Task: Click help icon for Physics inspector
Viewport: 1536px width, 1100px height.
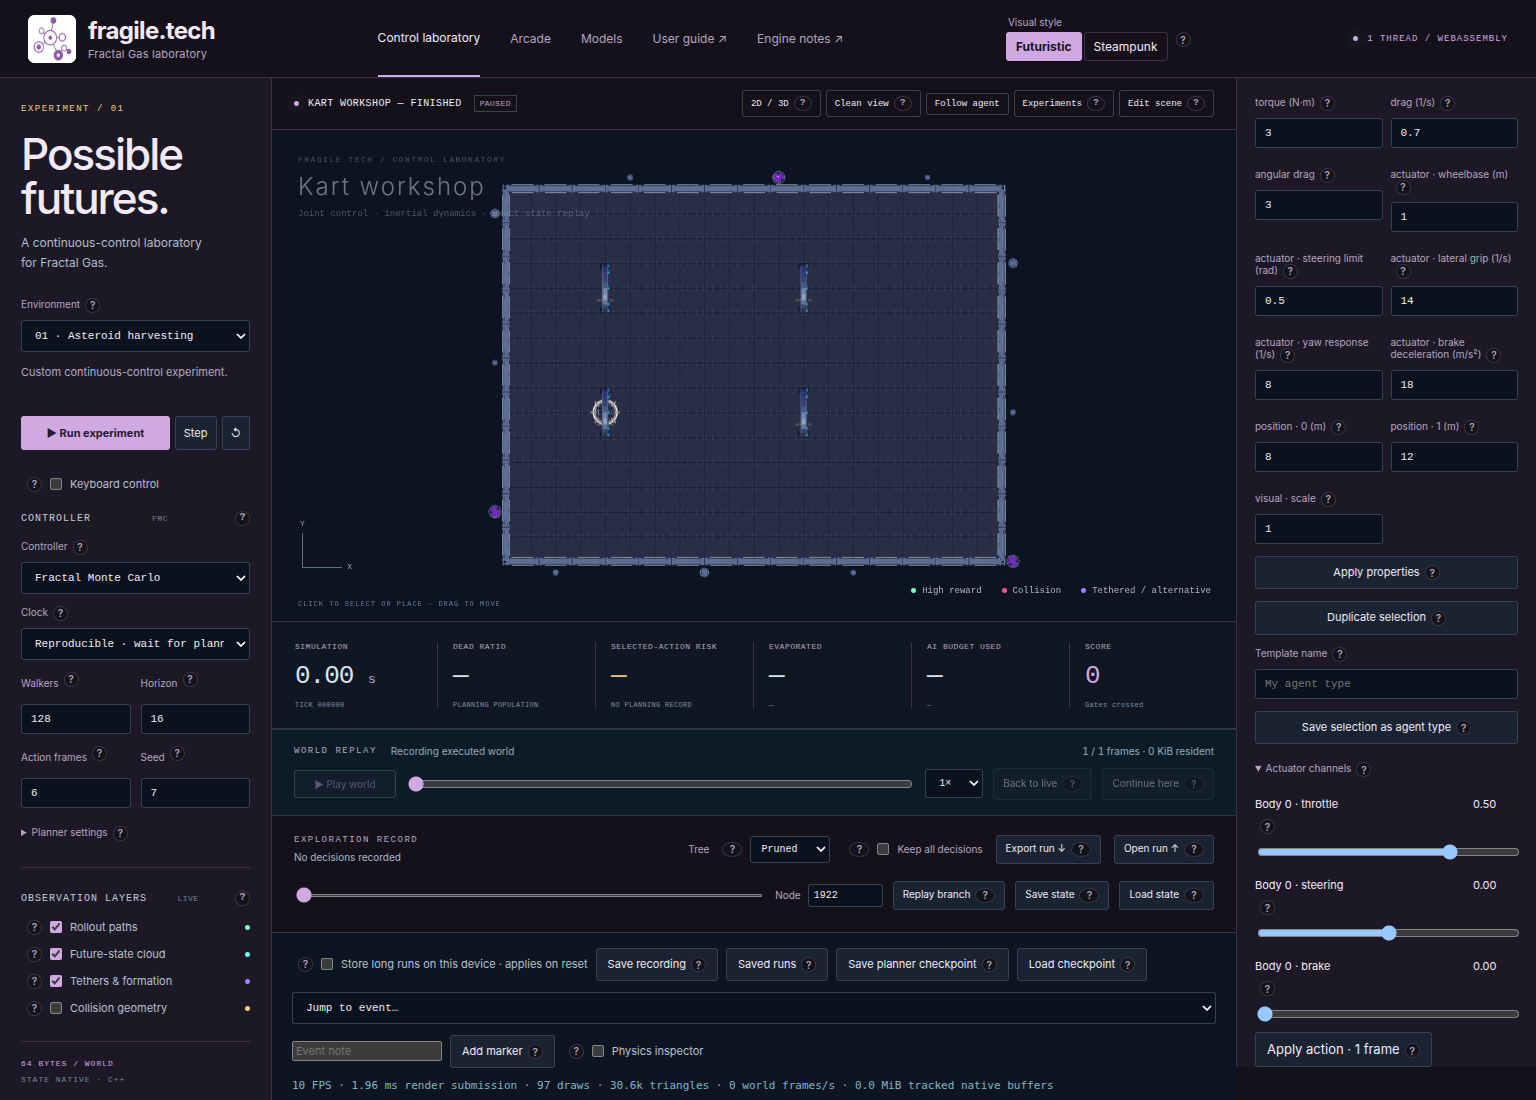Action: tap(577, 1051)
